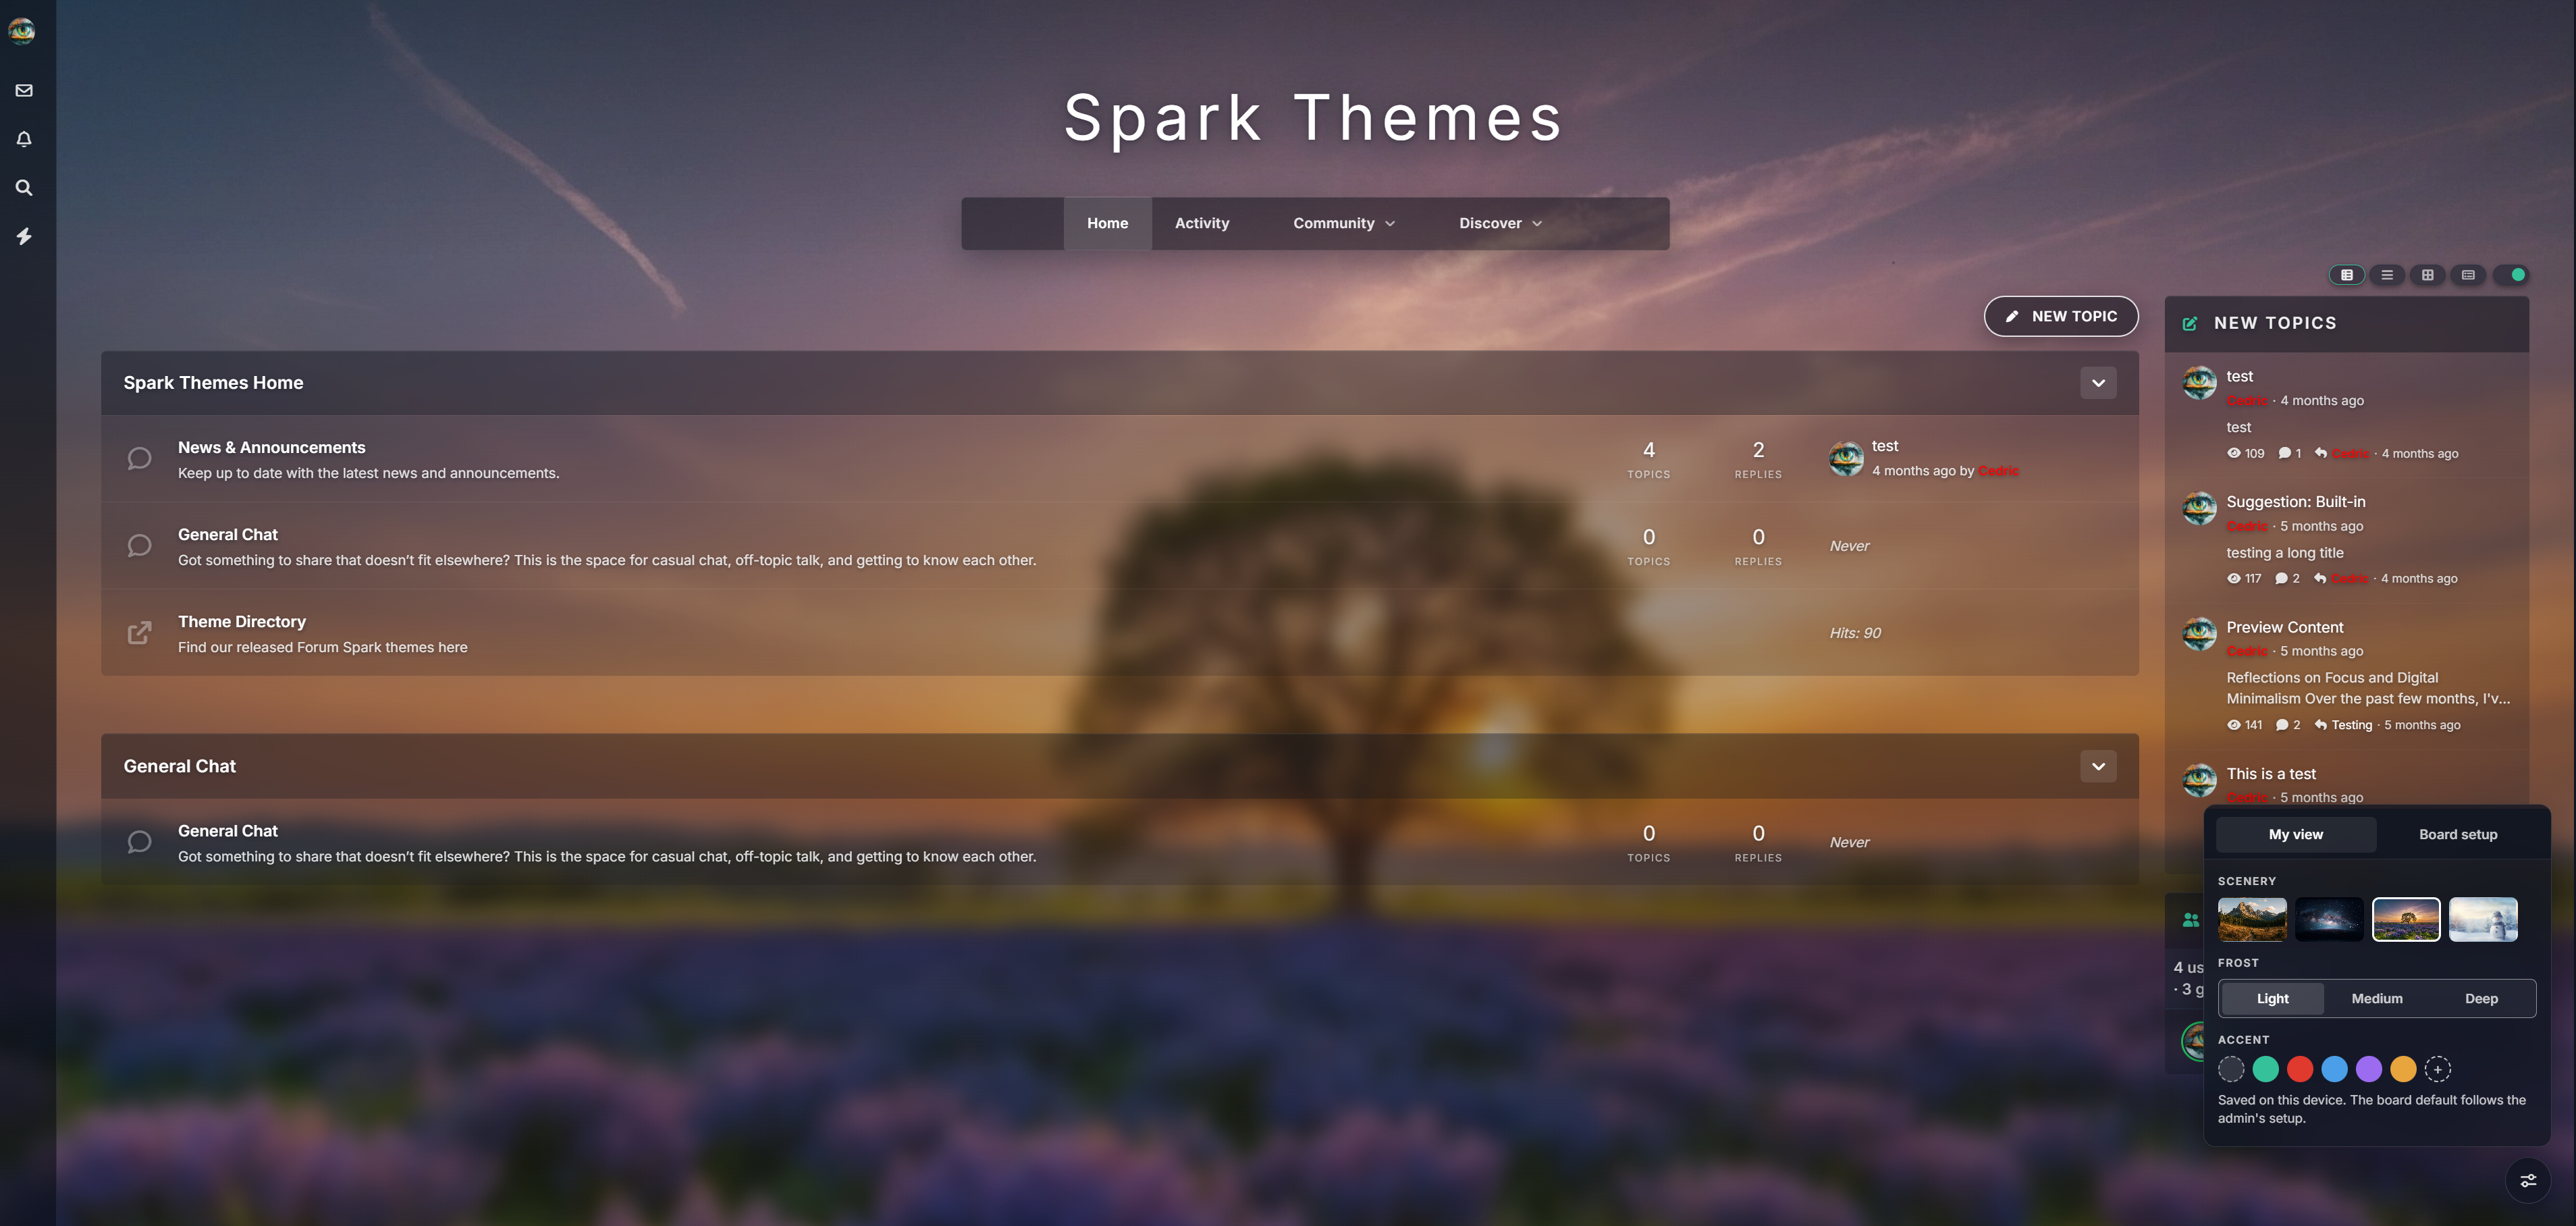Open the search magnifier icon
2576x1226 pixels.
click(24, 187)
